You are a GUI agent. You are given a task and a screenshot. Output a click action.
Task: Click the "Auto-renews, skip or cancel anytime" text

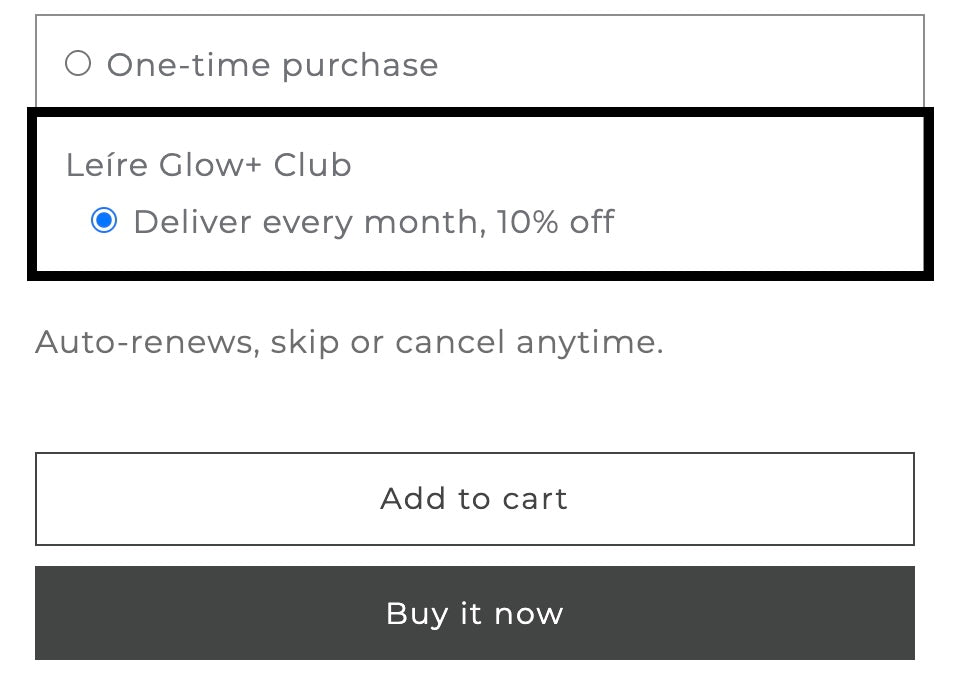[349, 342]
